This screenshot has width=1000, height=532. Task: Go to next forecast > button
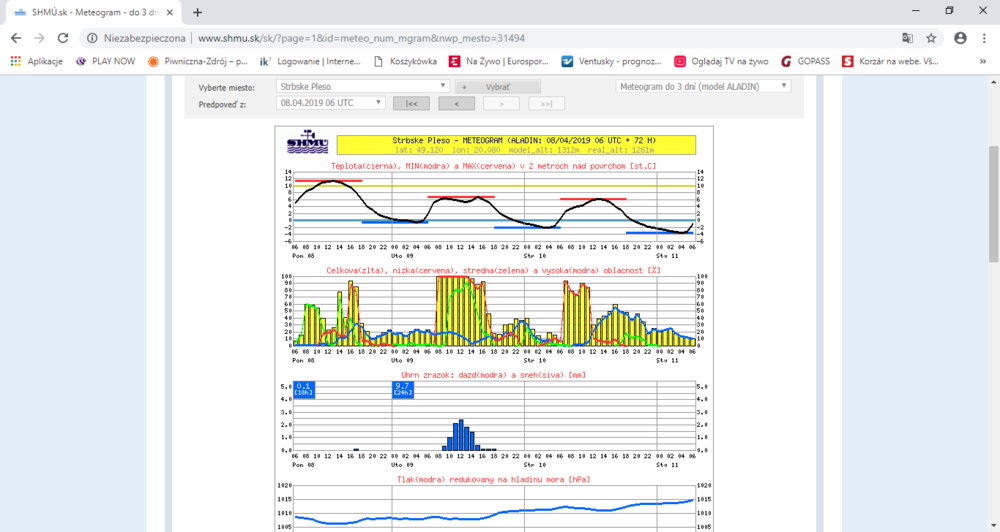[x=501, y=103]
